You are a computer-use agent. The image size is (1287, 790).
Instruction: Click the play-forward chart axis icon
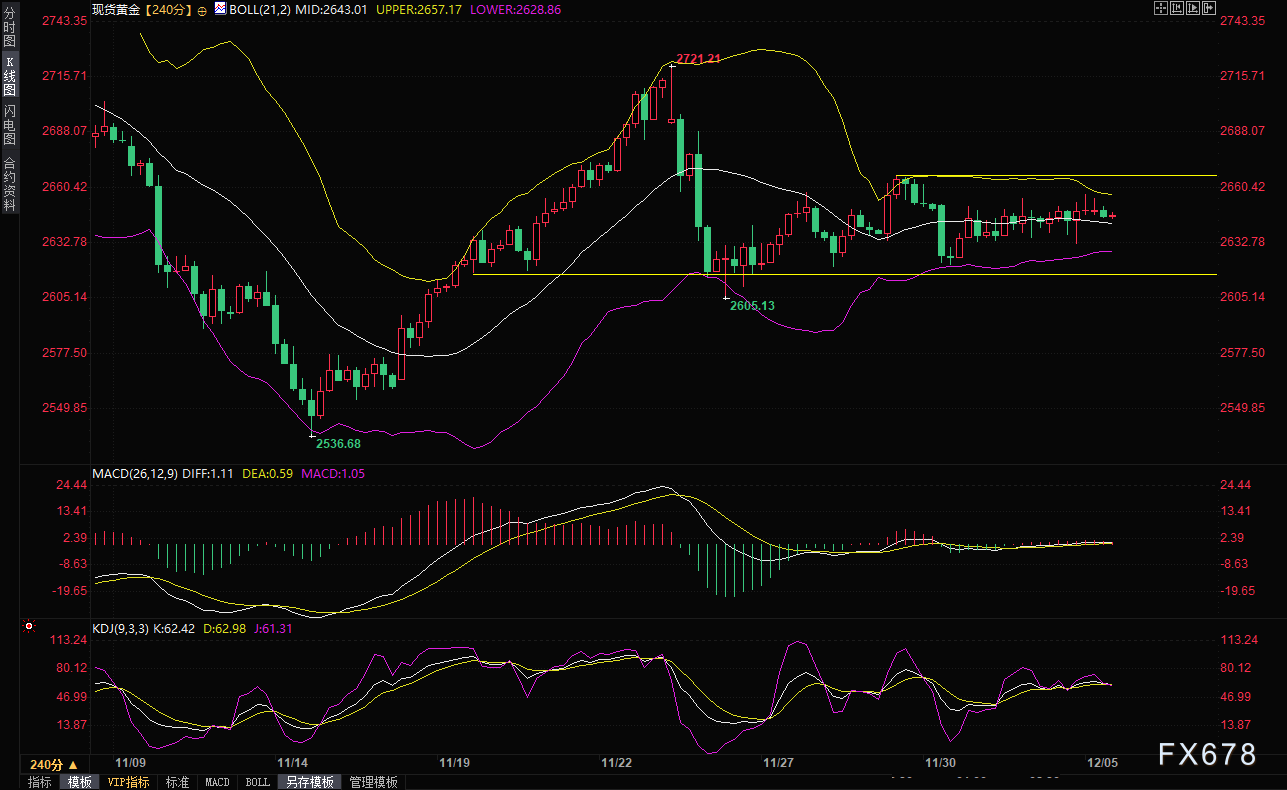tap(1193, 8)
